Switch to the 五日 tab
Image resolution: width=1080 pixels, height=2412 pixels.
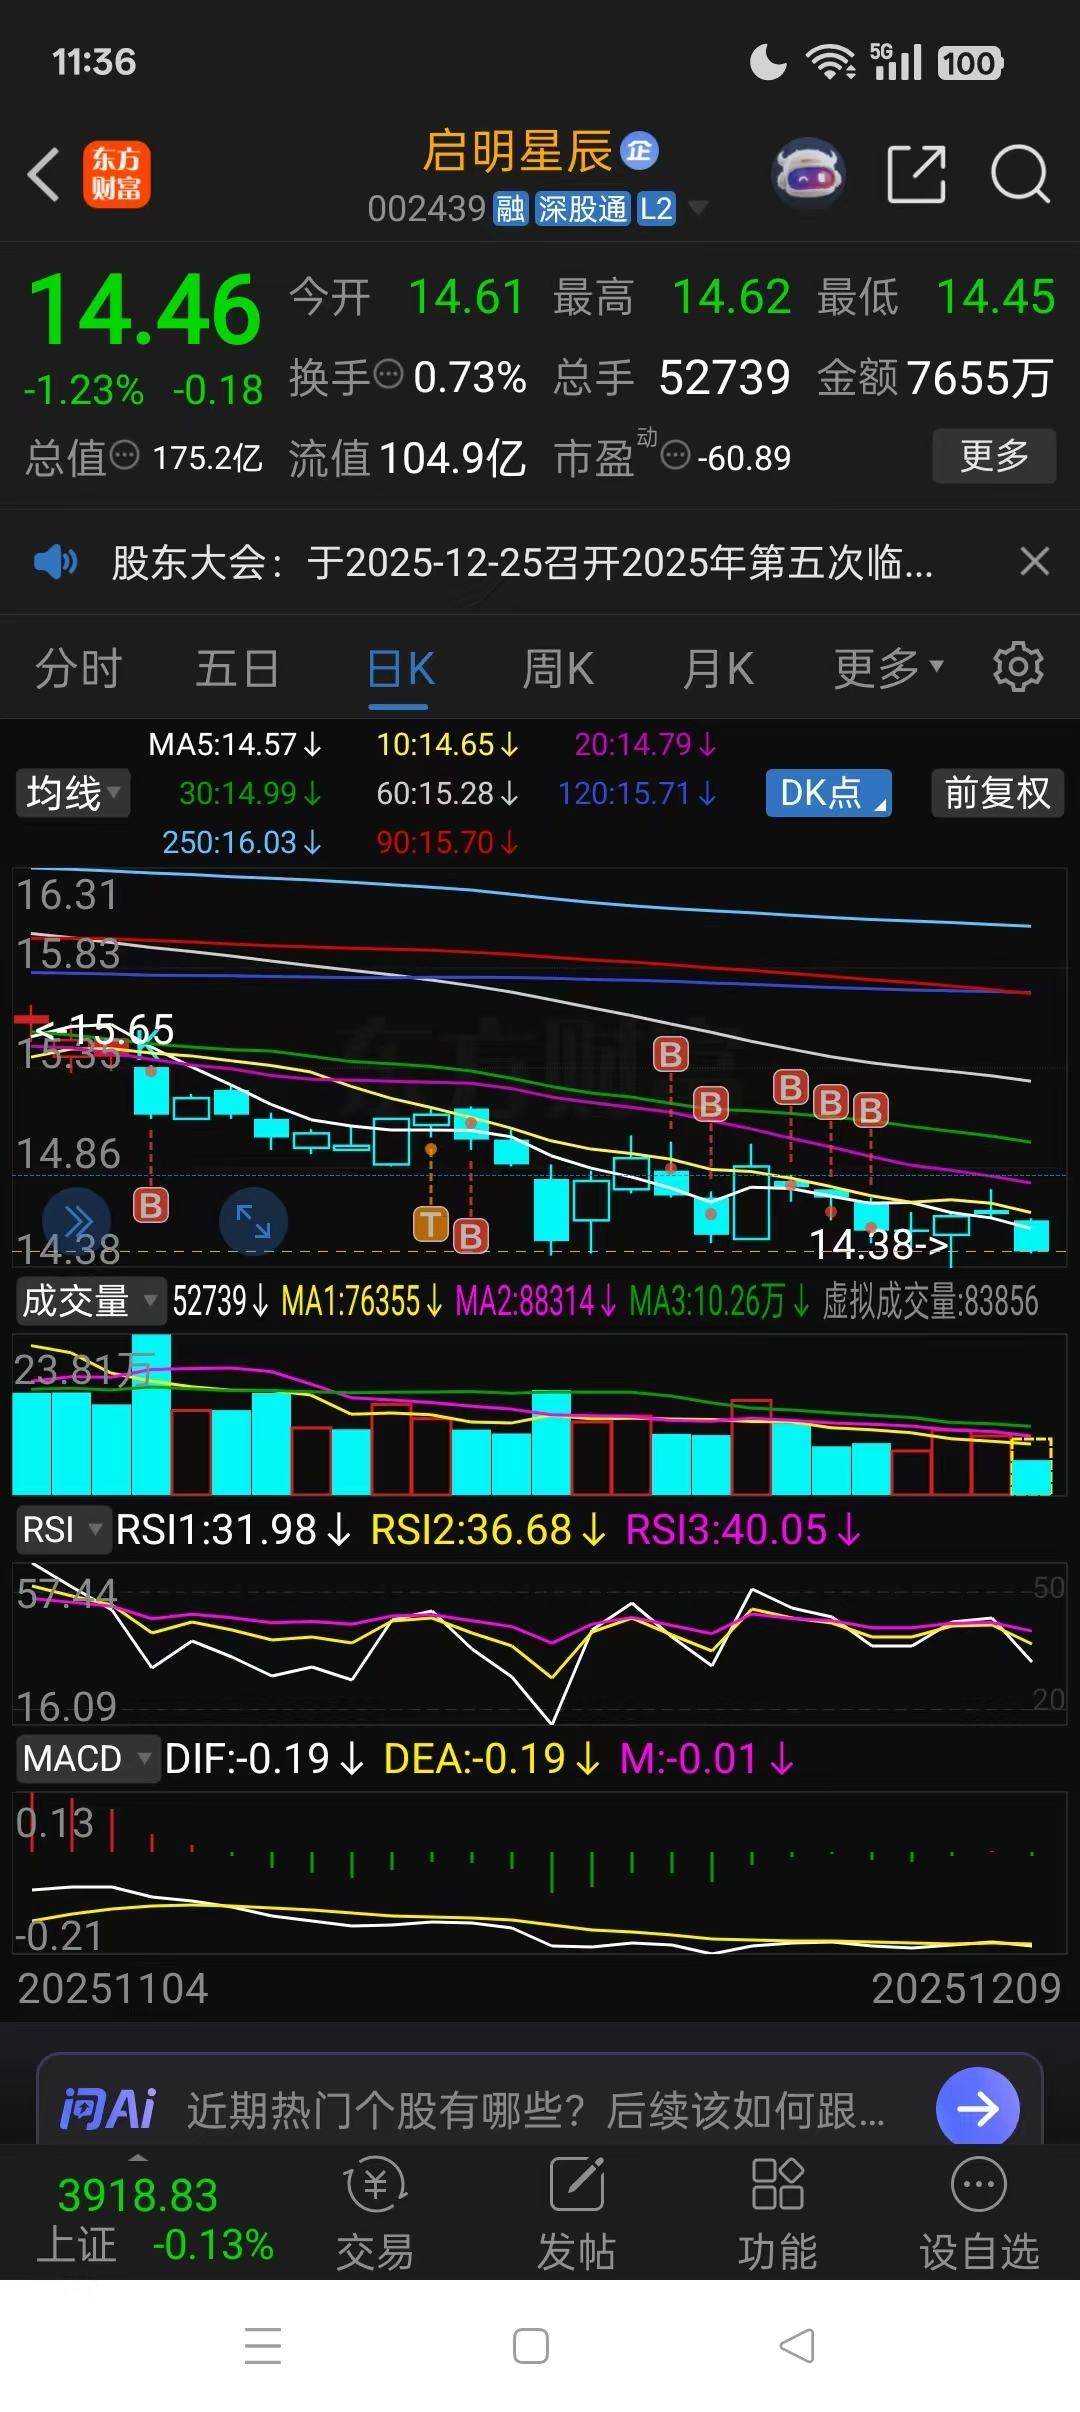tap(237, 668)
